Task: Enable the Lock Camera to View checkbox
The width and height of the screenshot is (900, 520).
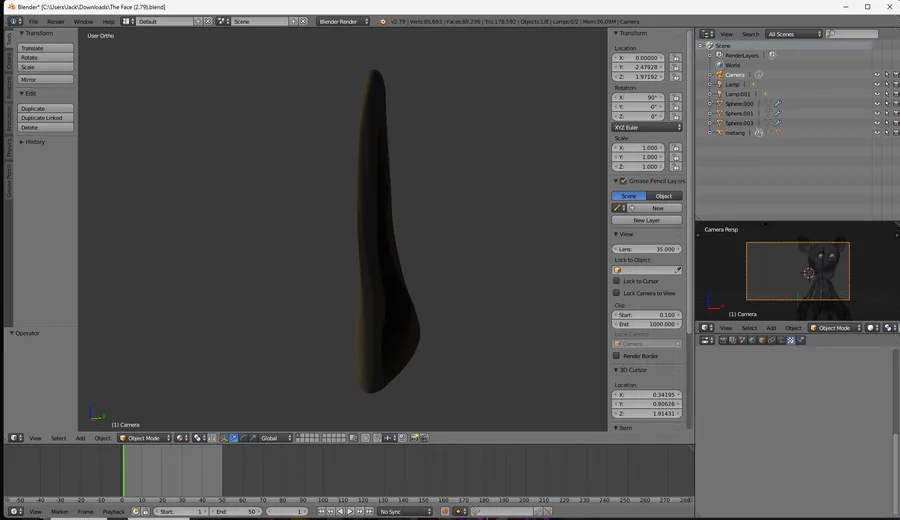Action: (616, 293)
